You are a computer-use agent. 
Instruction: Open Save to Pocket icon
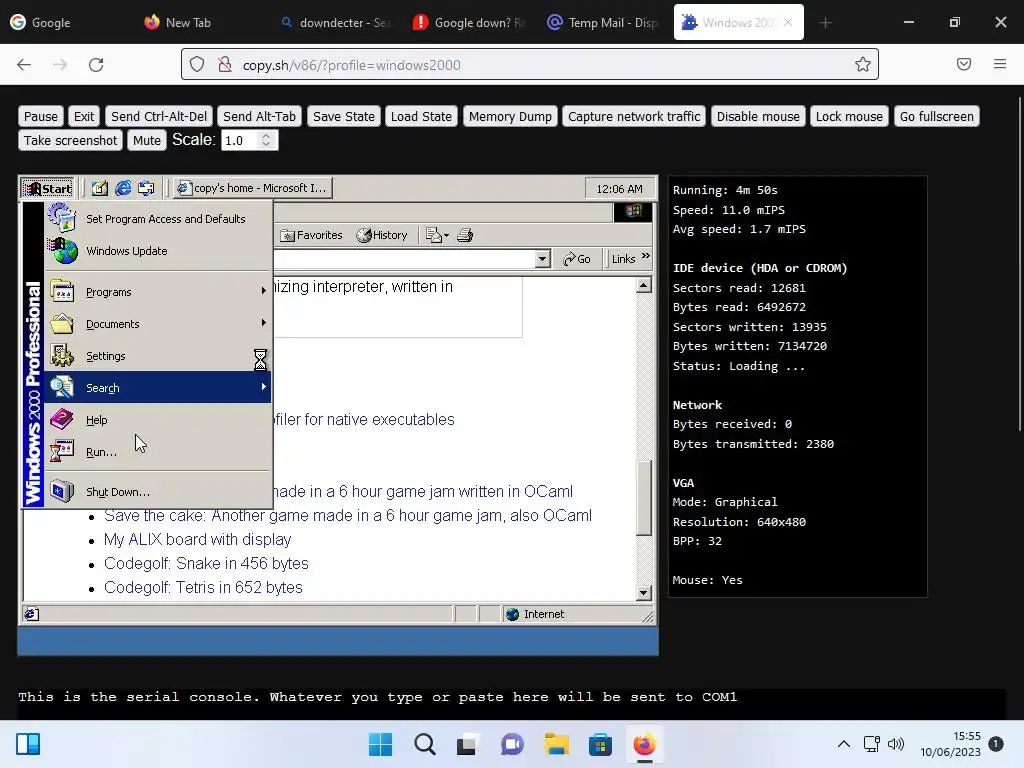coord(964,64)
